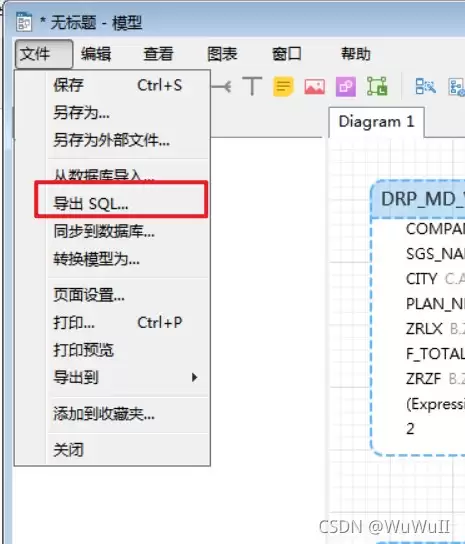Open the 文件 menu

tap(44, 54)
